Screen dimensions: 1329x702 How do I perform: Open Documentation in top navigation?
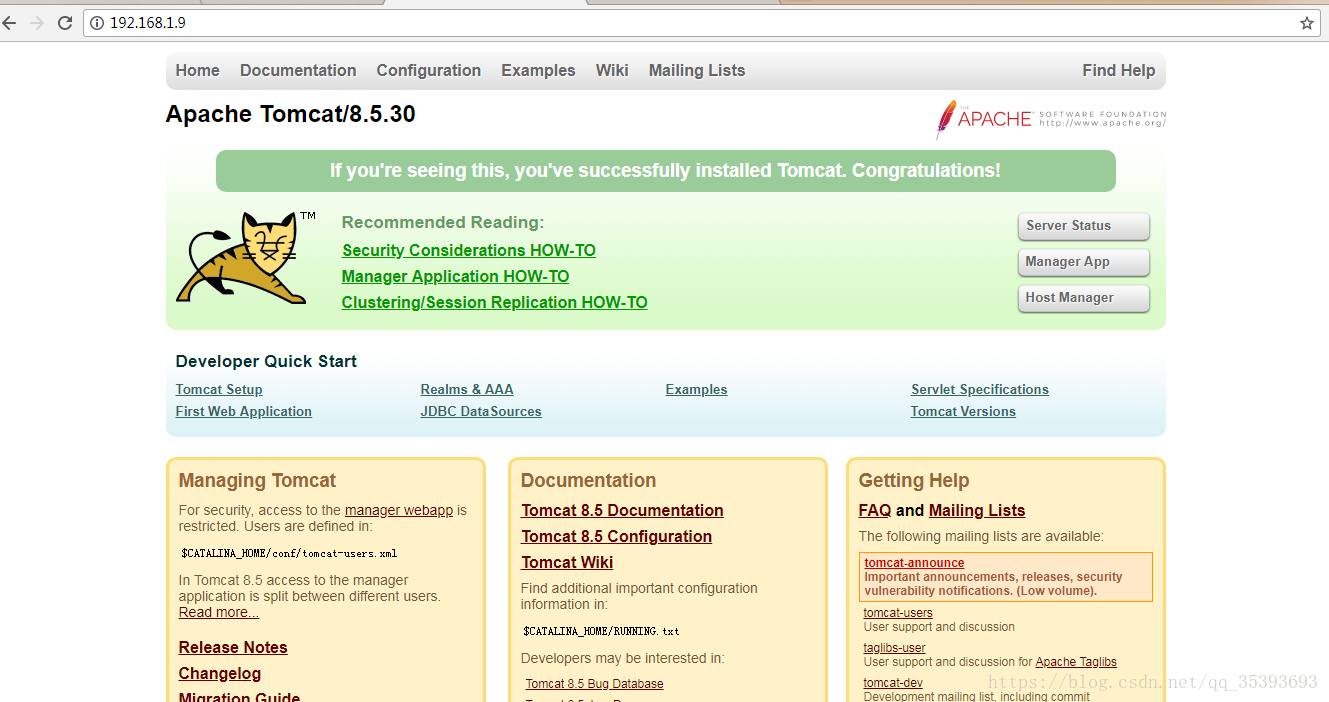[x=298, y=70]
